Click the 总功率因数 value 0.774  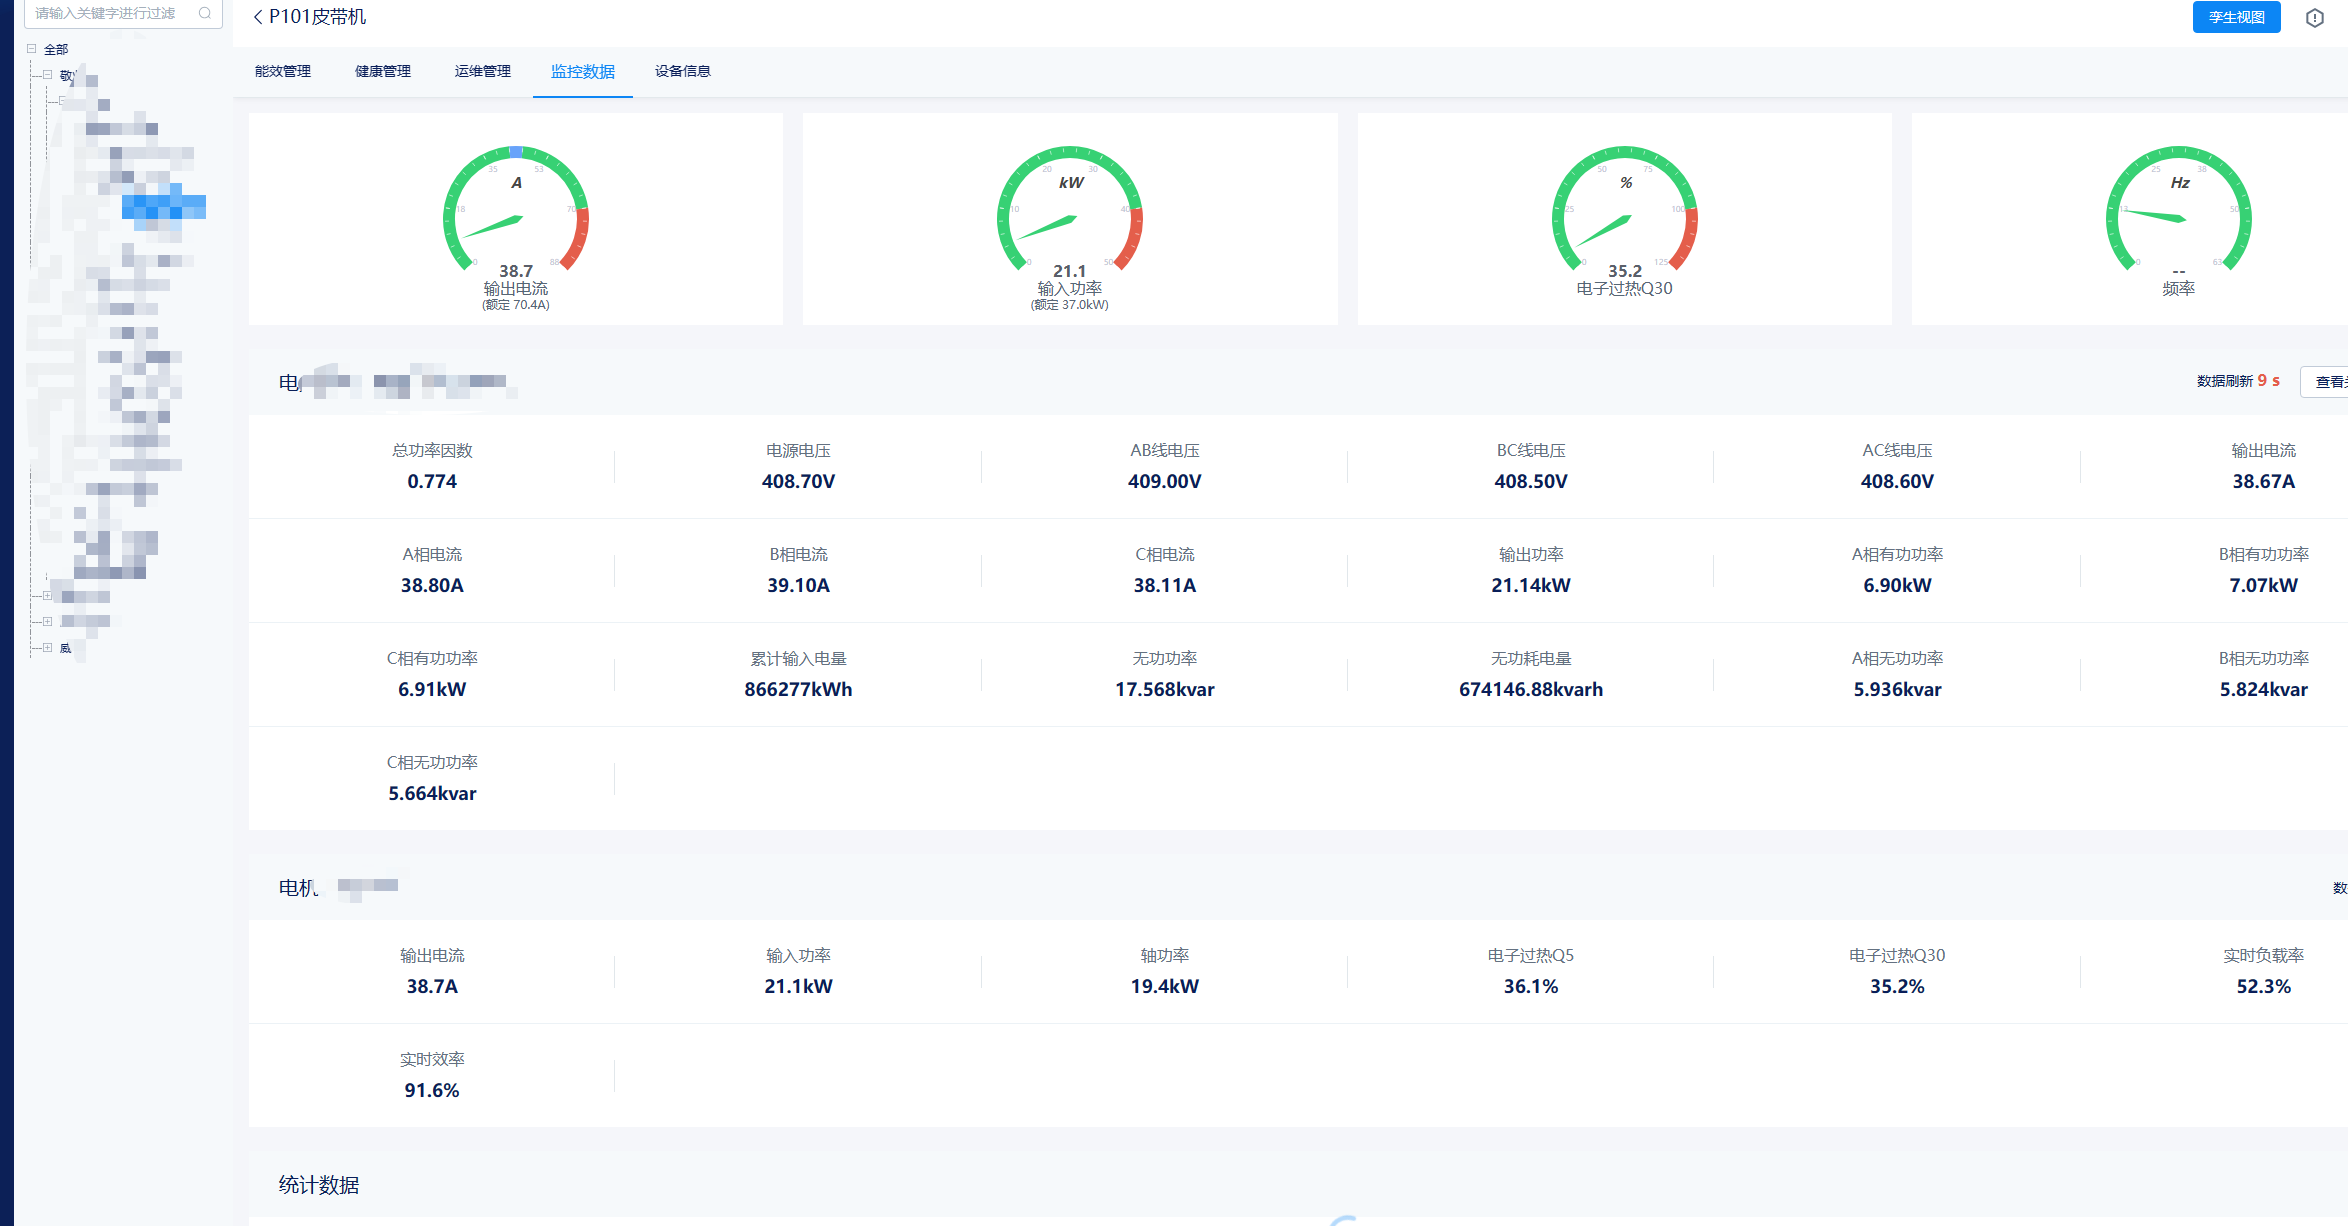[432, 481]
